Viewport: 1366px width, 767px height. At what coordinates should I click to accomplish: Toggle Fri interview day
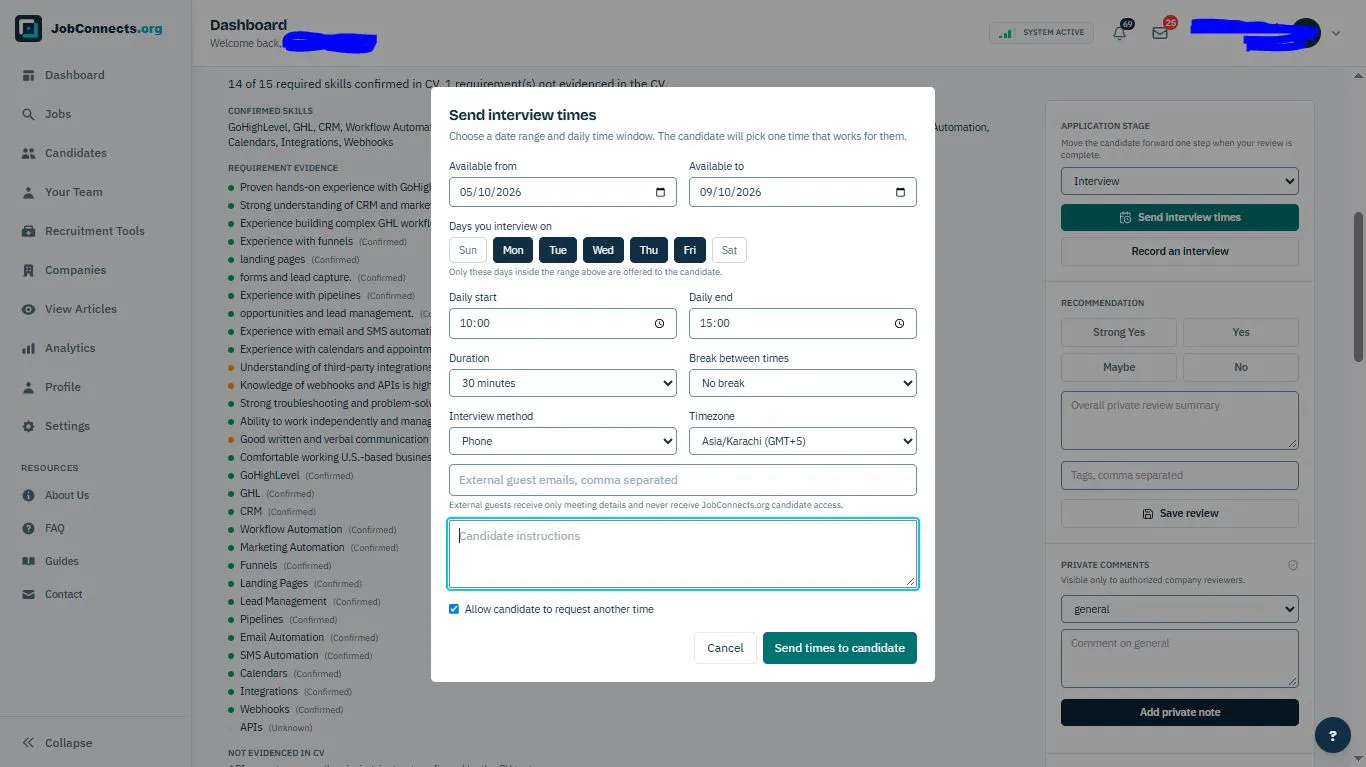click(690, 250)
